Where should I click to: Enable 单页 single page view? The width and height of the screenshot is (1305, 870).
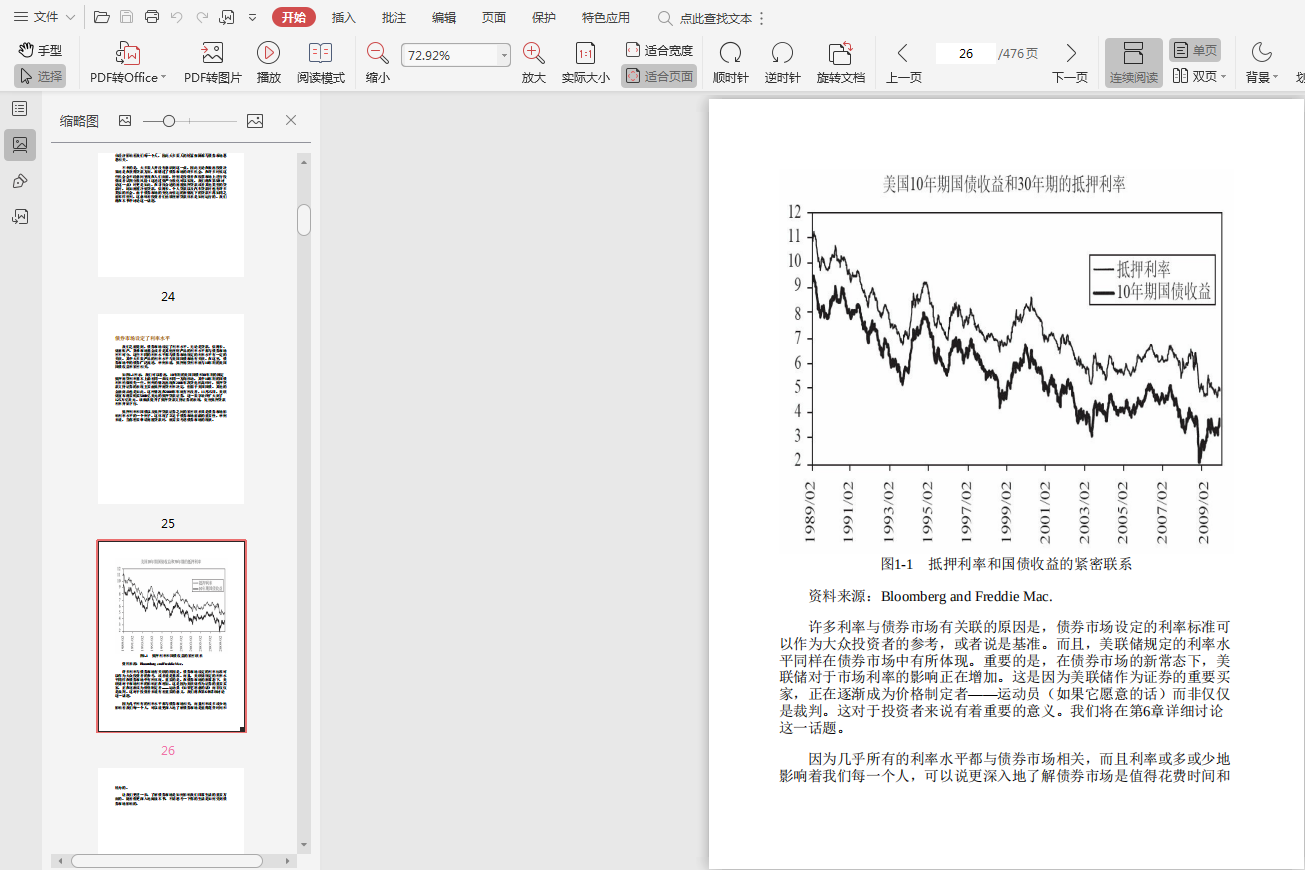1195,51
